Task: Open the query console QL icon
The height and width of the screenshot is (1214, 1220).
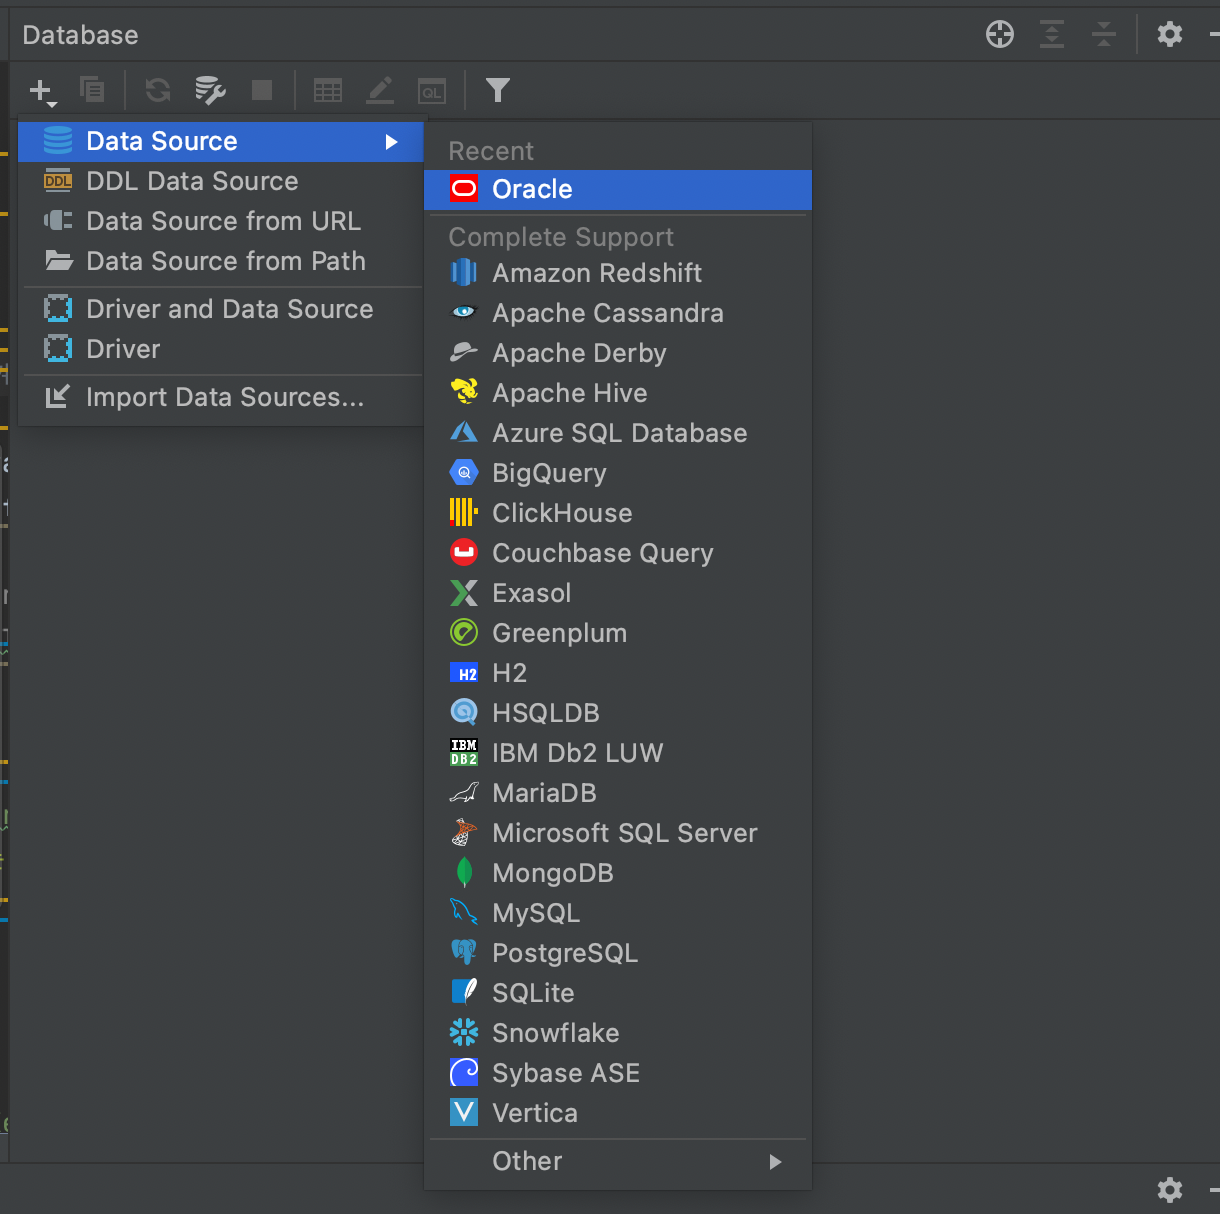Action: [432, 90]
